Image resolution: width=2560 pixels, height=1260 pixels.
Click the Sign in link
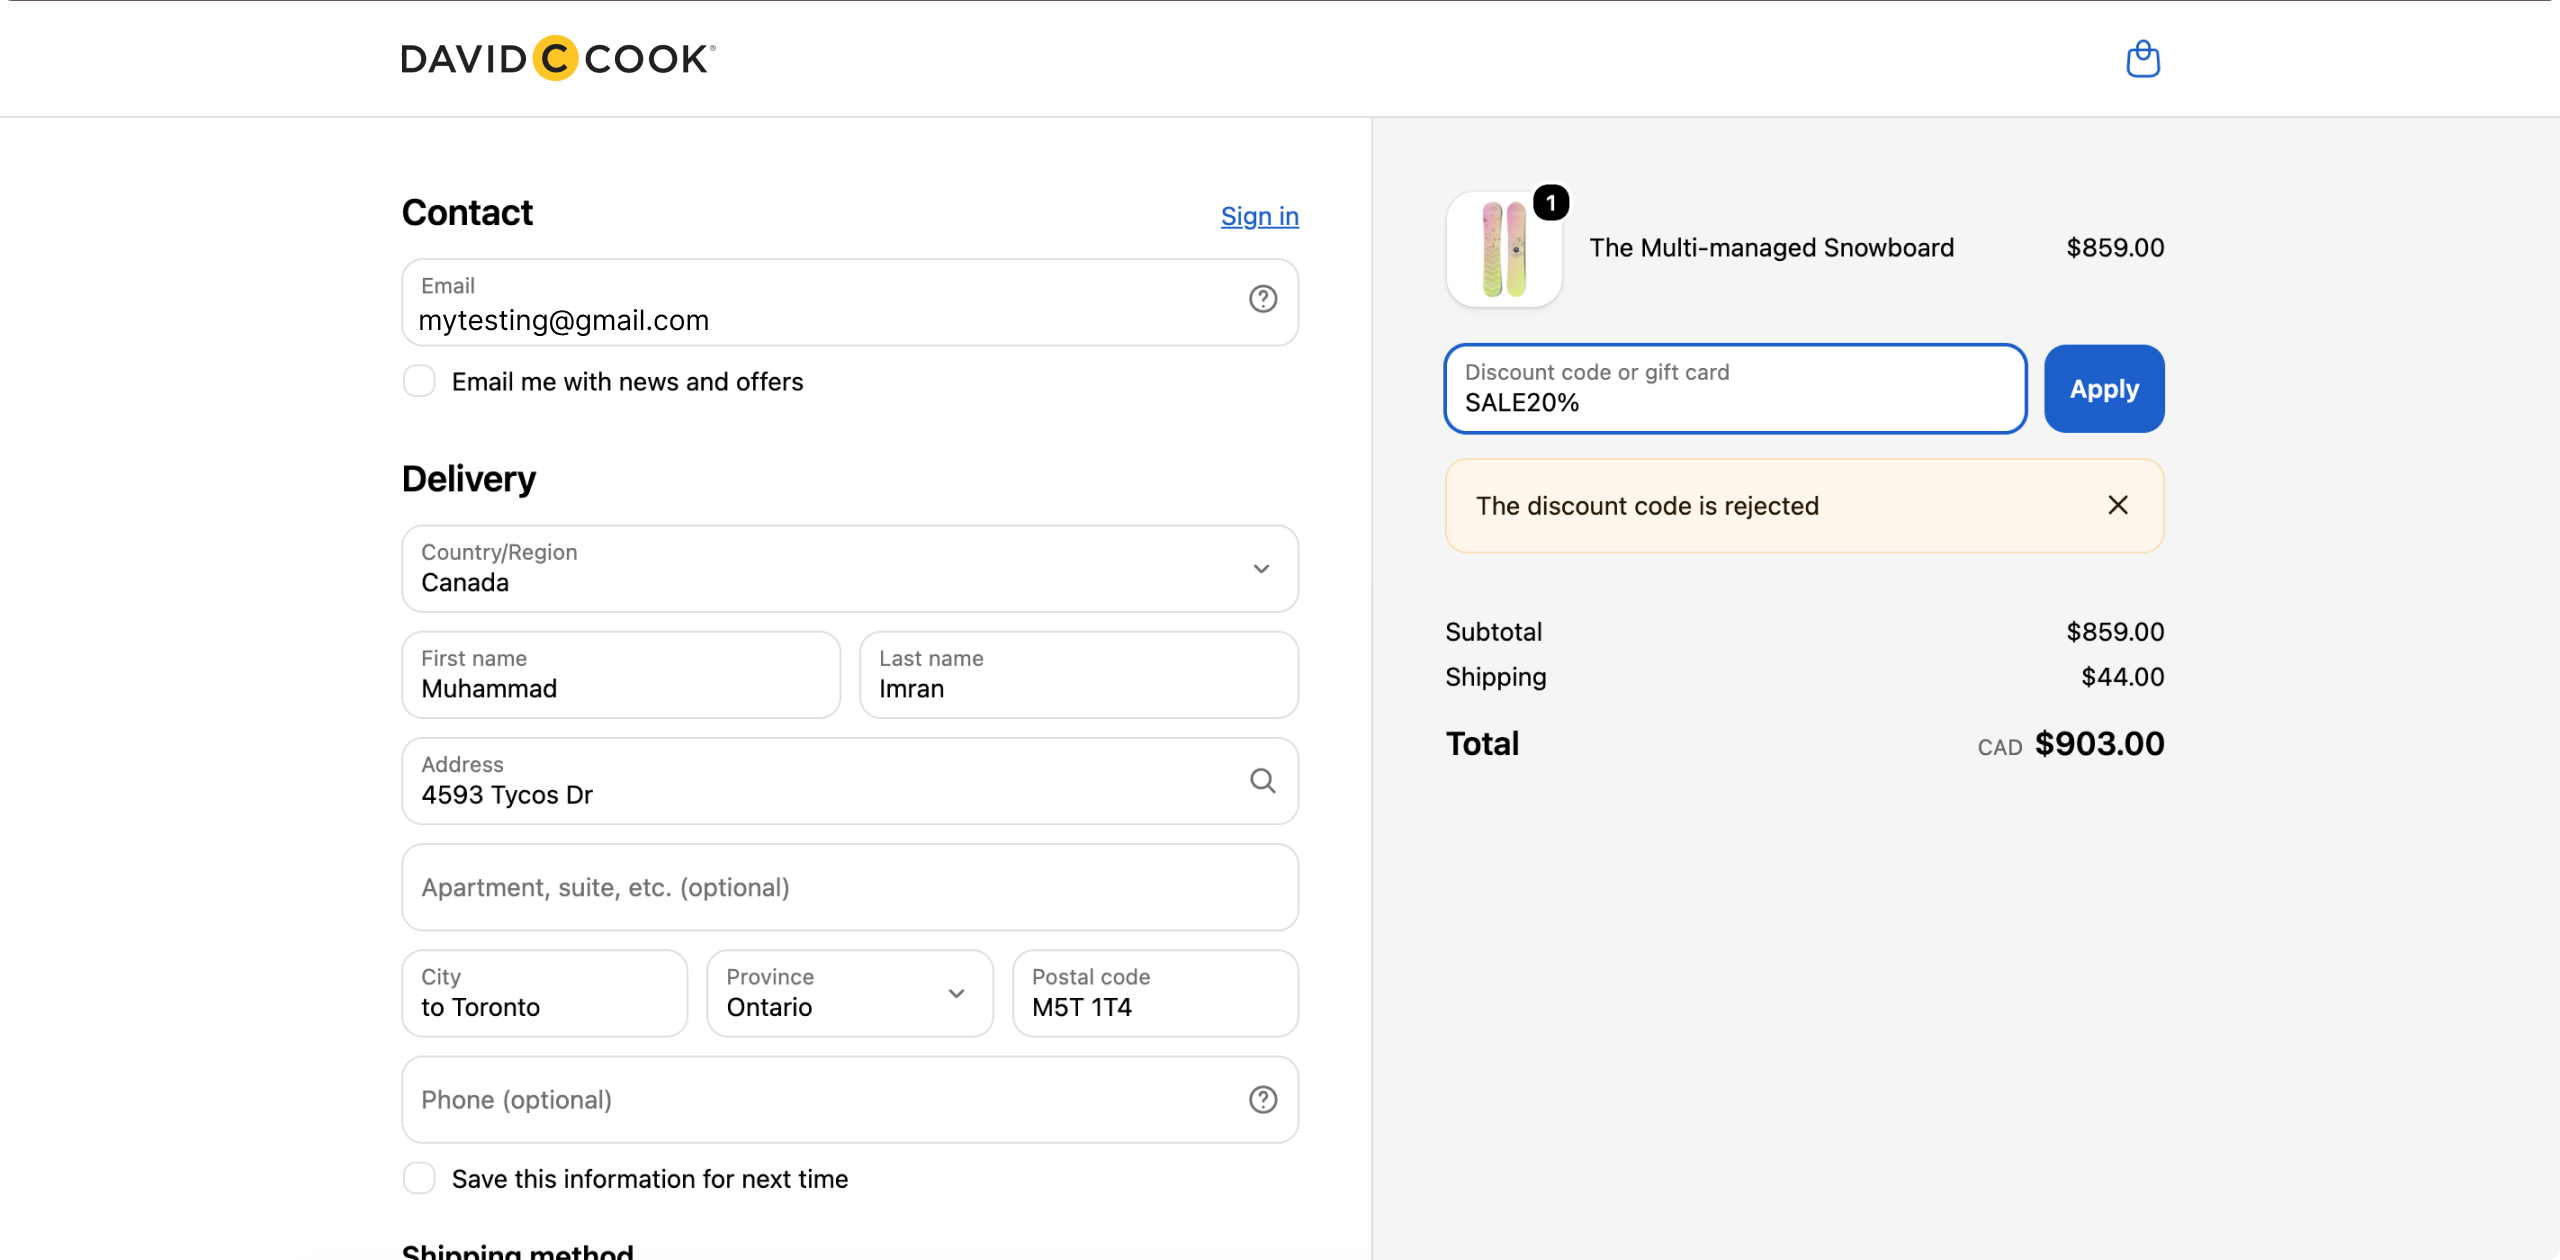coord(1259,216)
